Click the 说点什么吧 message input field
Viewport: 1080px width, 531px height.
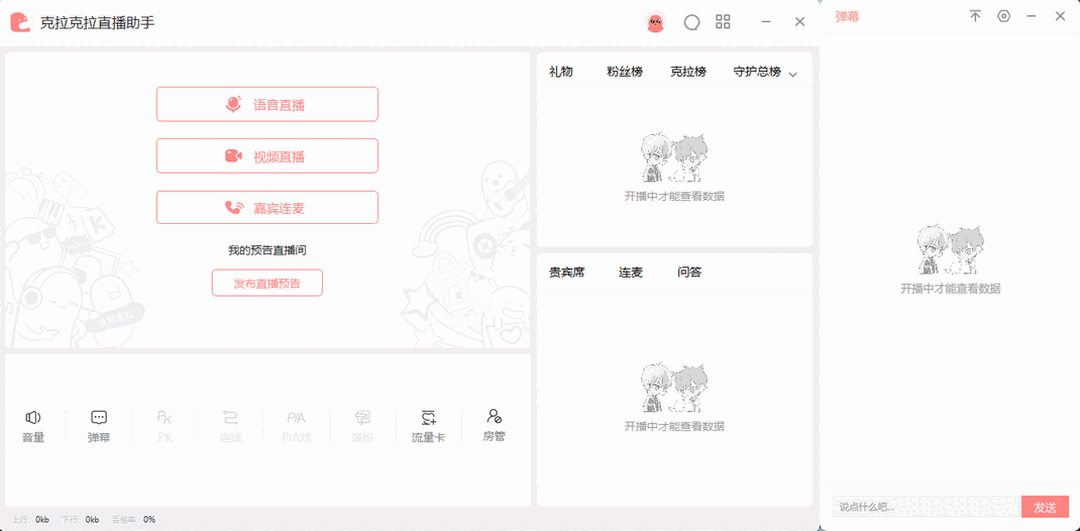click(926, 507)
